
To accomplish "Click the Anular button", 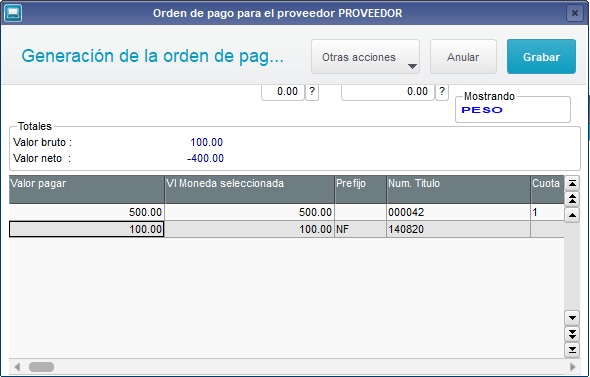I will click(x=463, y=57).
